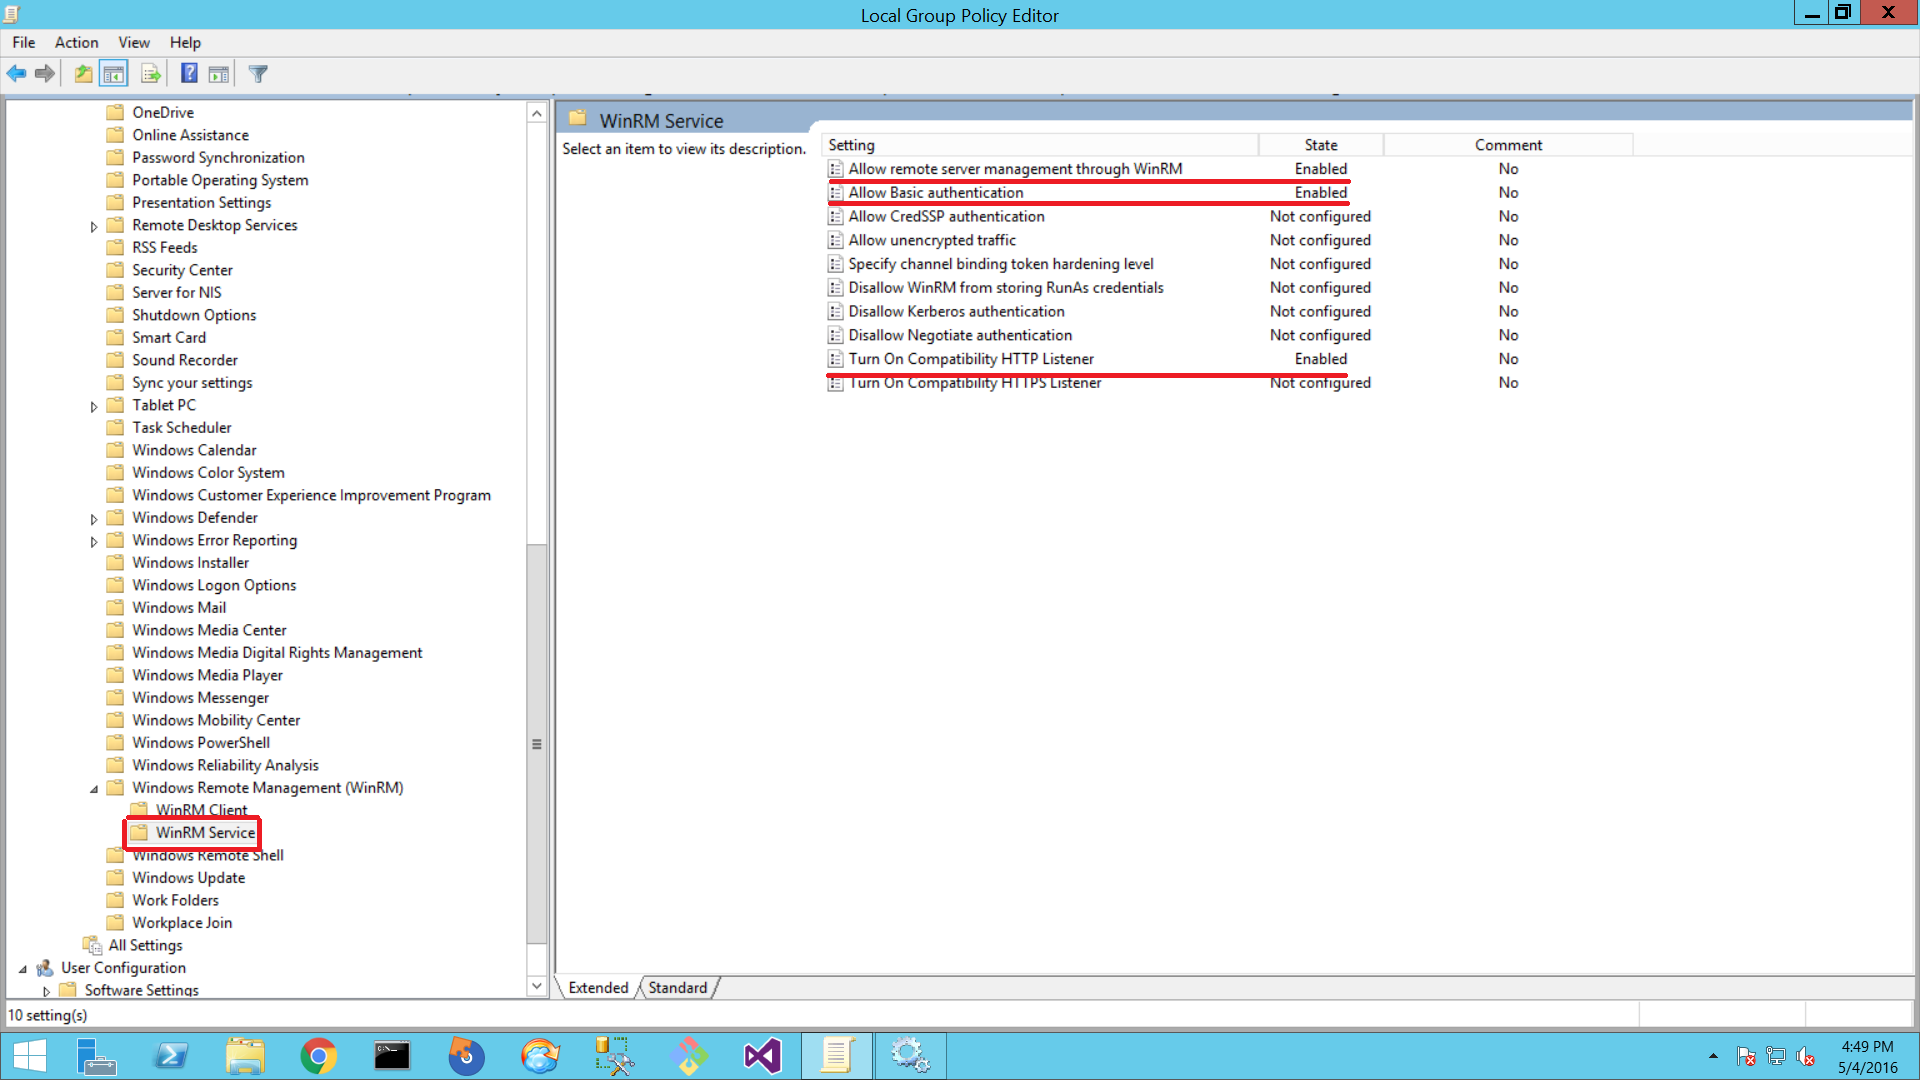Viewport: 1920px width, 1080px height.
Task: Click the Up one level folder icon
Action: click(83, 73)
